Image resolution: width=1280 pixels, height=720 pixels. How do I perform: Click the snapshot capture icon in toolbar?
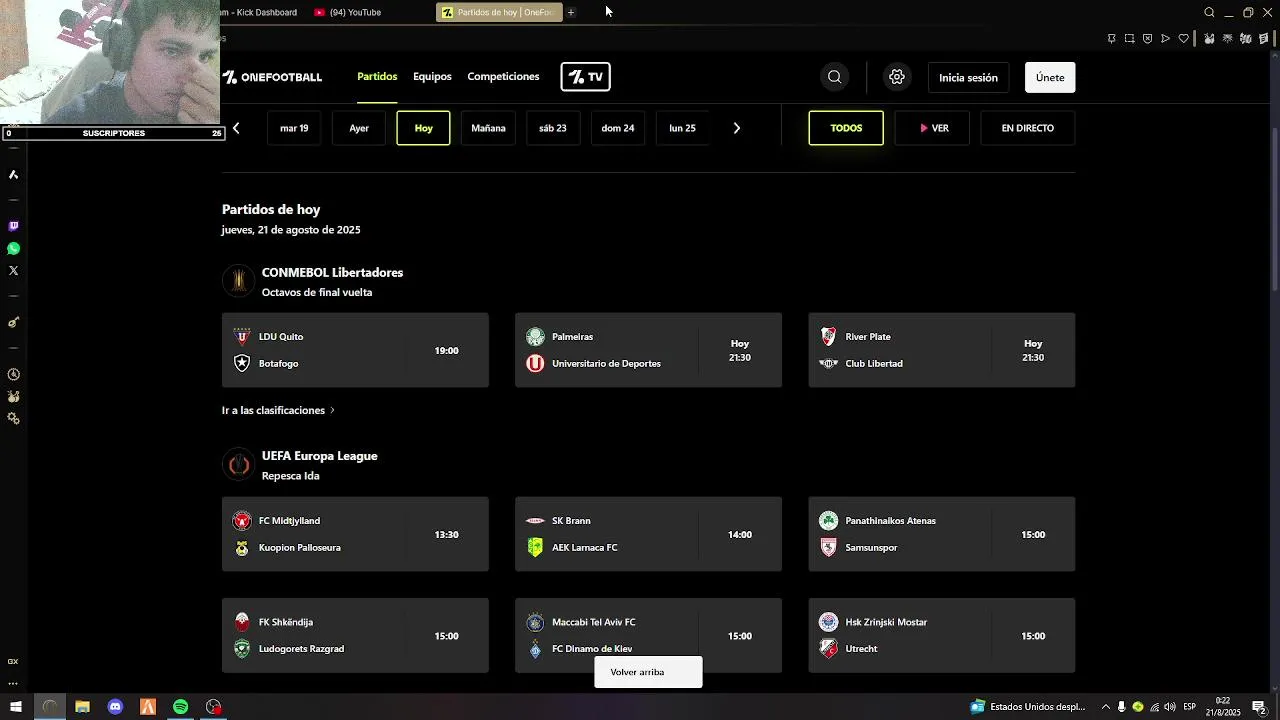(1129, 38)
